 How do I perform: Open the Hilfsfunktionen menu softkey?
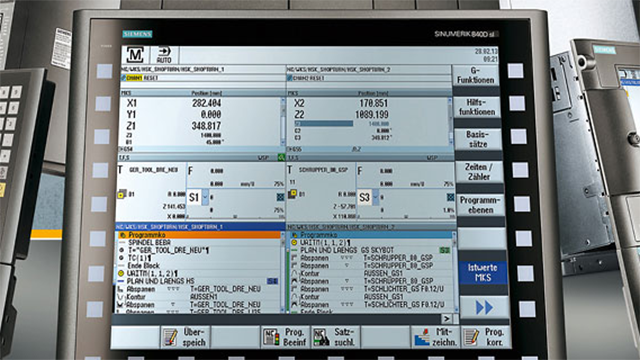coord(477,107)
